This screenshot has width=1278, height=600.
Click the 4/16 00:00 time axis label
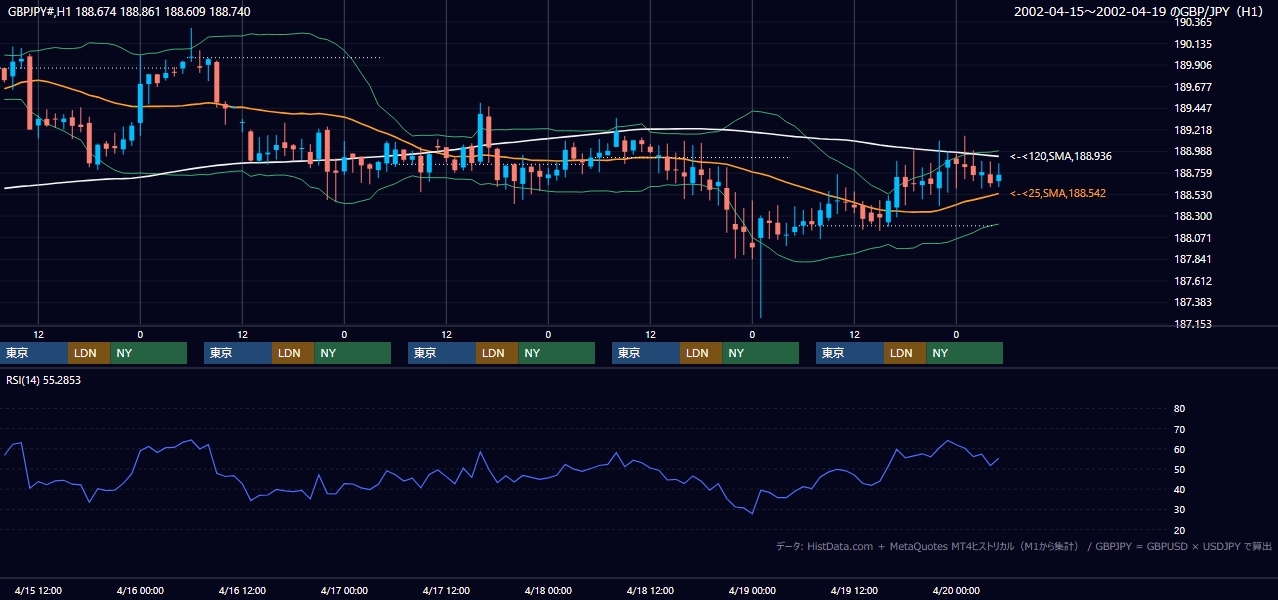tap(140, 590)
